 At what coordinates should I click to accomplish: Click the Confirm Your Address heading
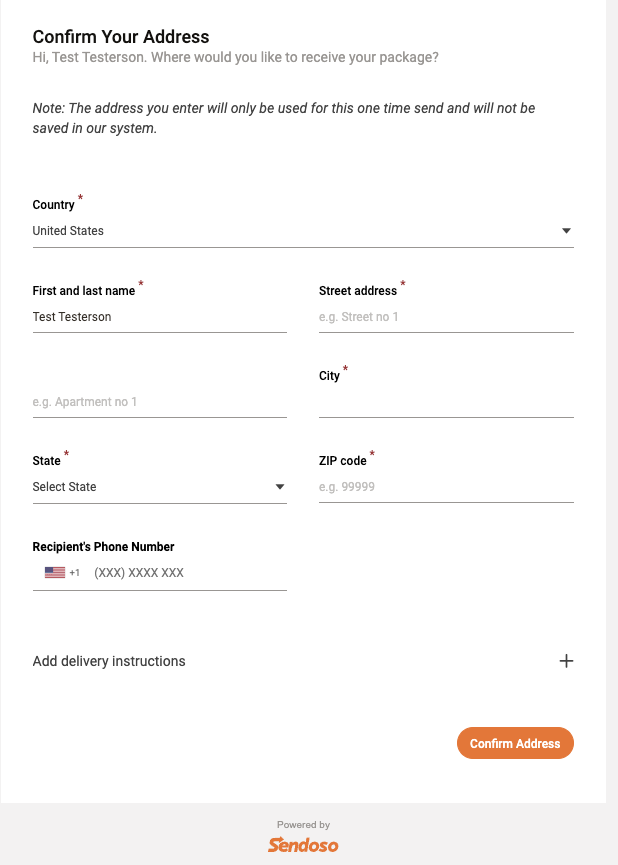click(121, 37)
